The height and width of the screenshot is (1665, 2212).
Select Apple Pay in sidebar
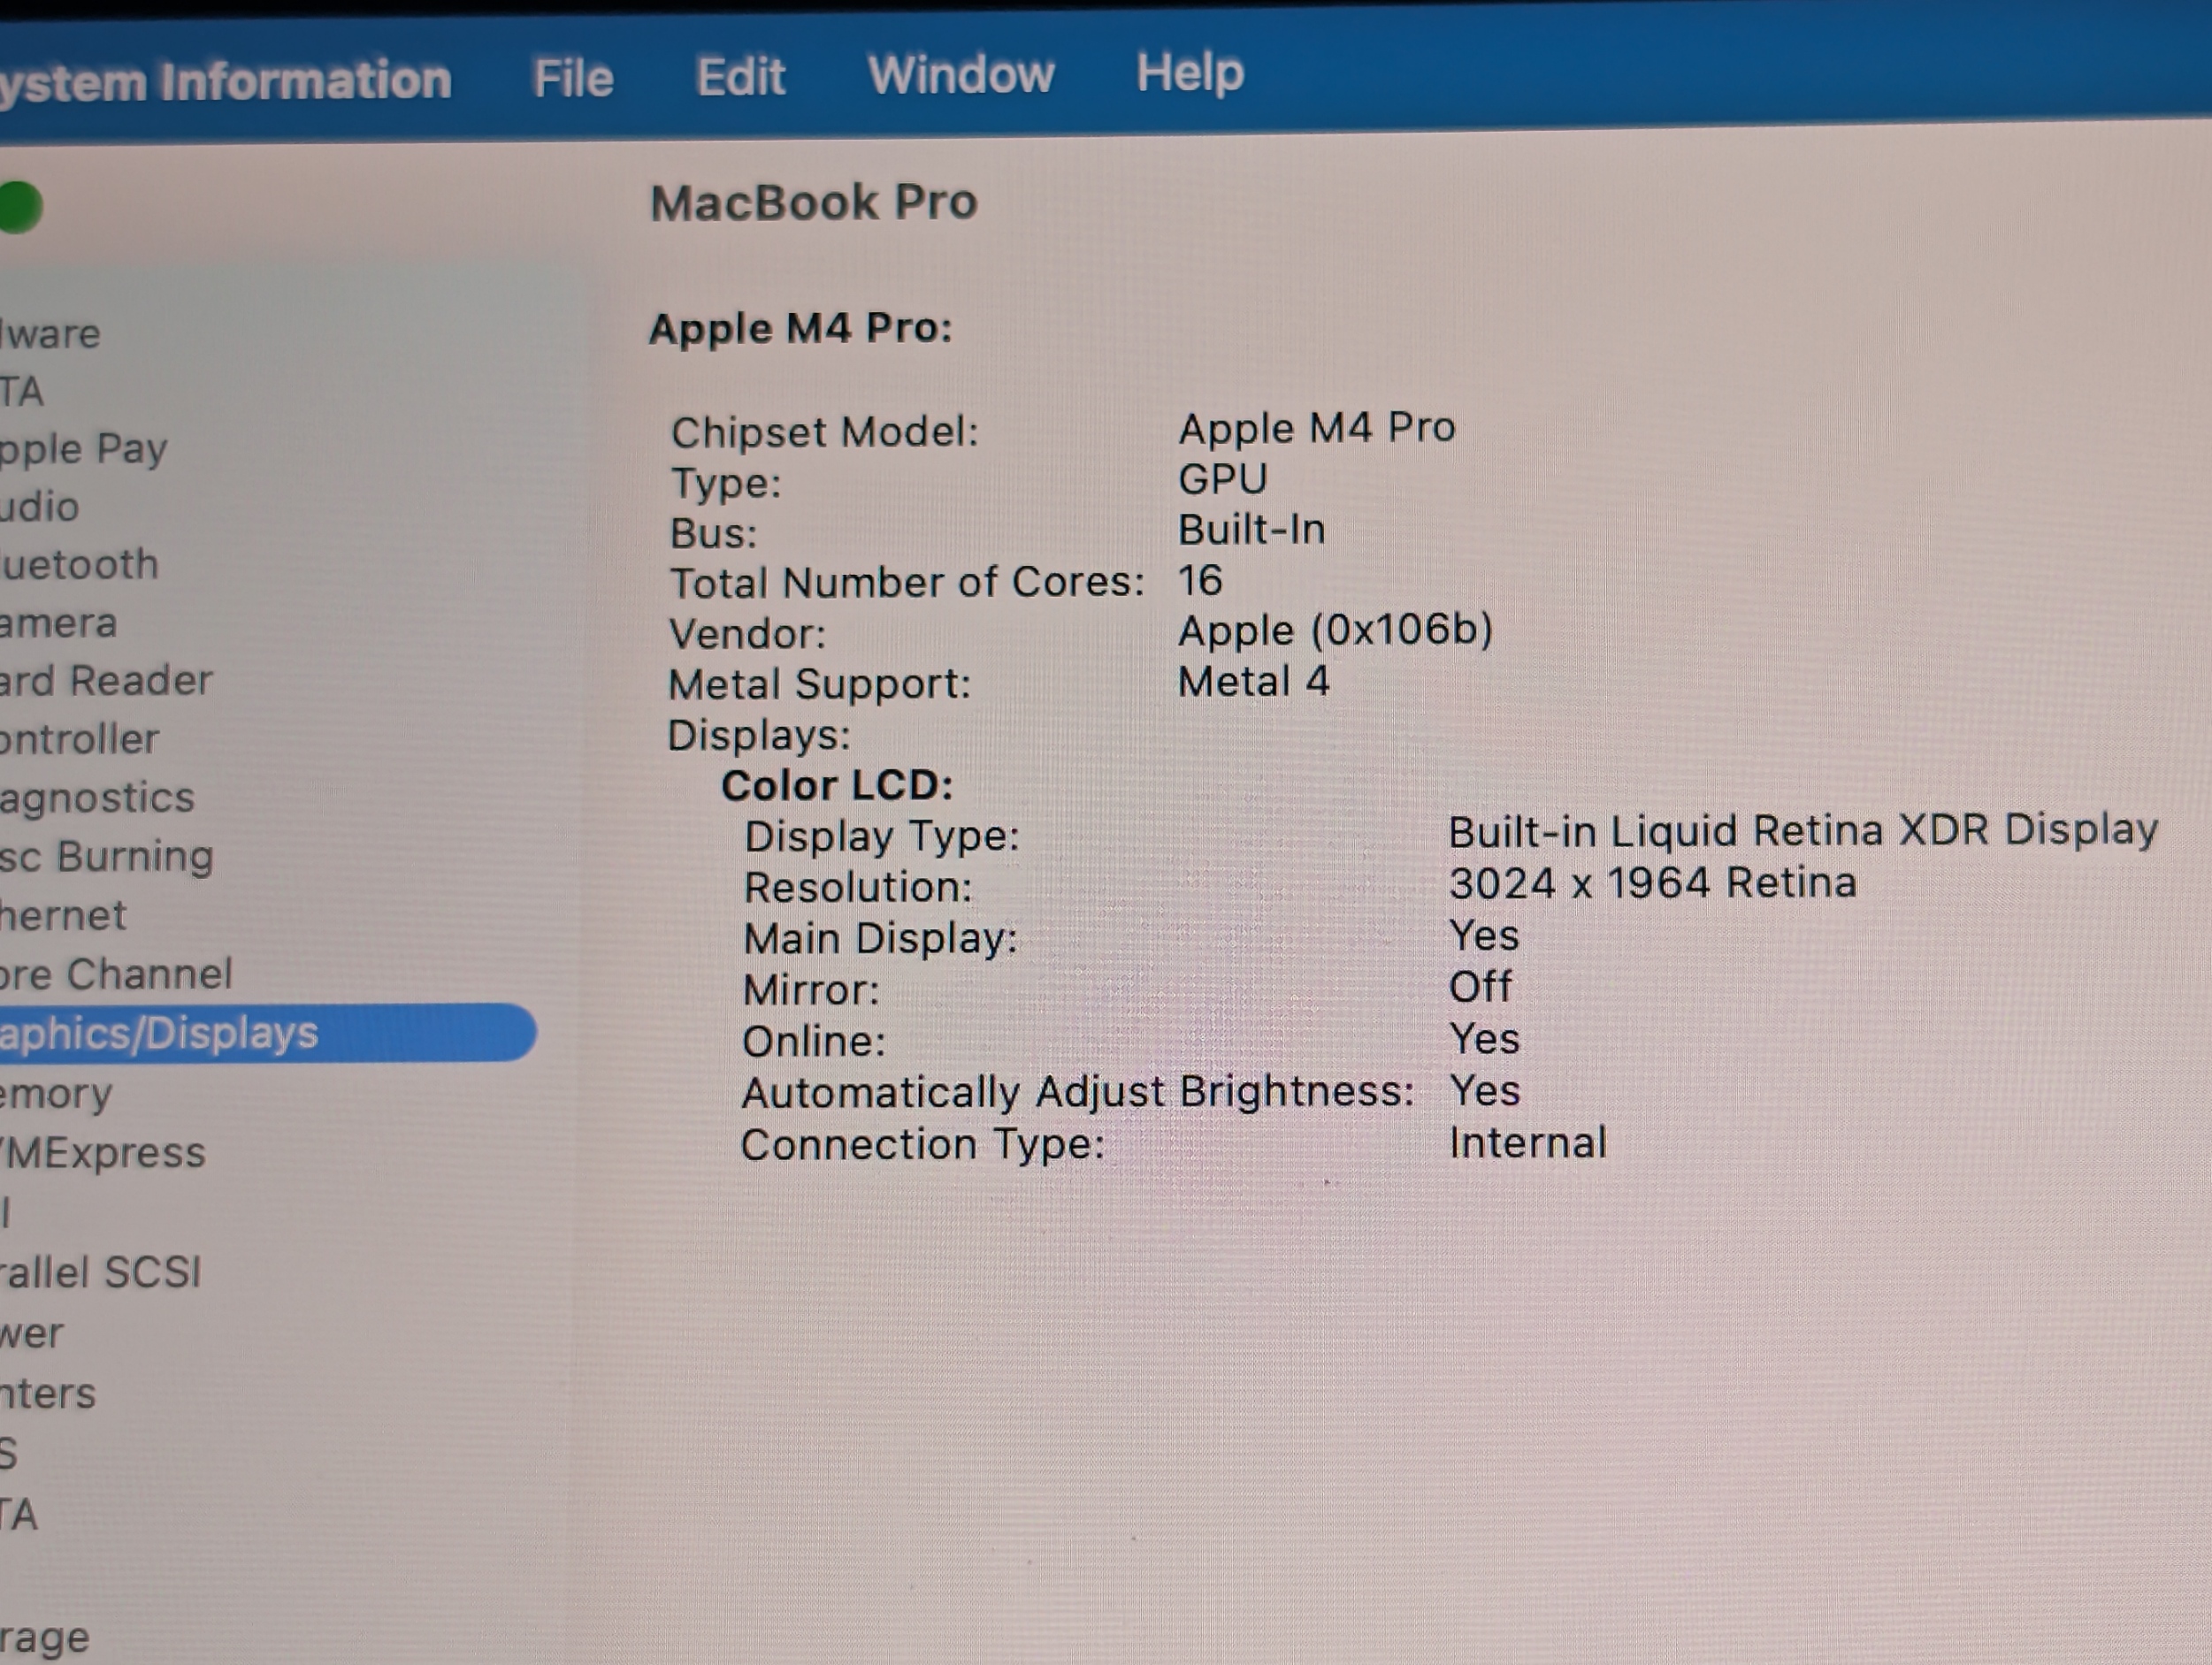pos(83,449)
